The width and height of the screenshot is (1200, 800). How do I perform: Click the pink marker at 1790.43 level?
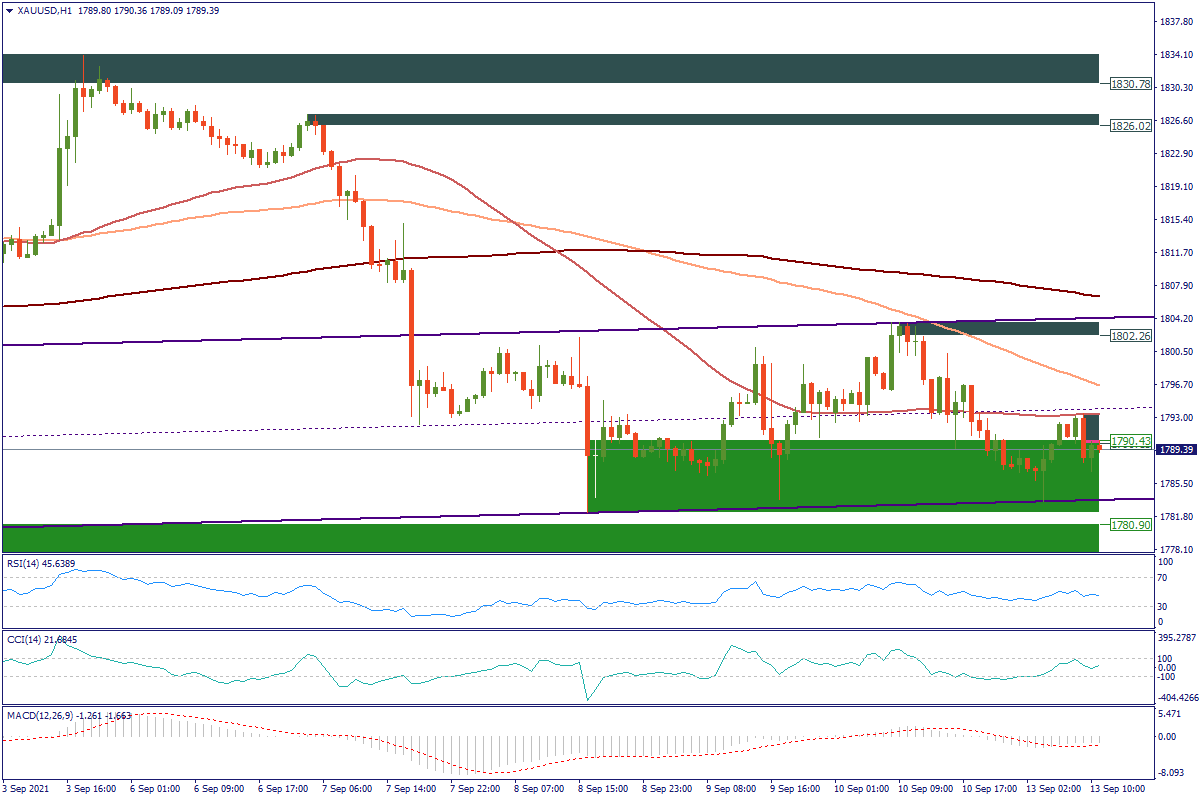[1092, 441]
